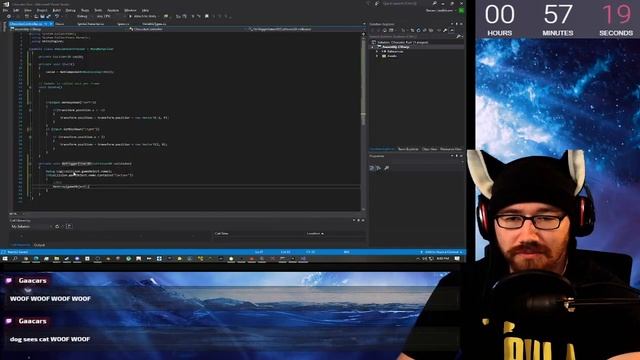The height and width of the screenshot is (360, 640).
Task: Click the taskbar search icon
Action: coord(15,258)
